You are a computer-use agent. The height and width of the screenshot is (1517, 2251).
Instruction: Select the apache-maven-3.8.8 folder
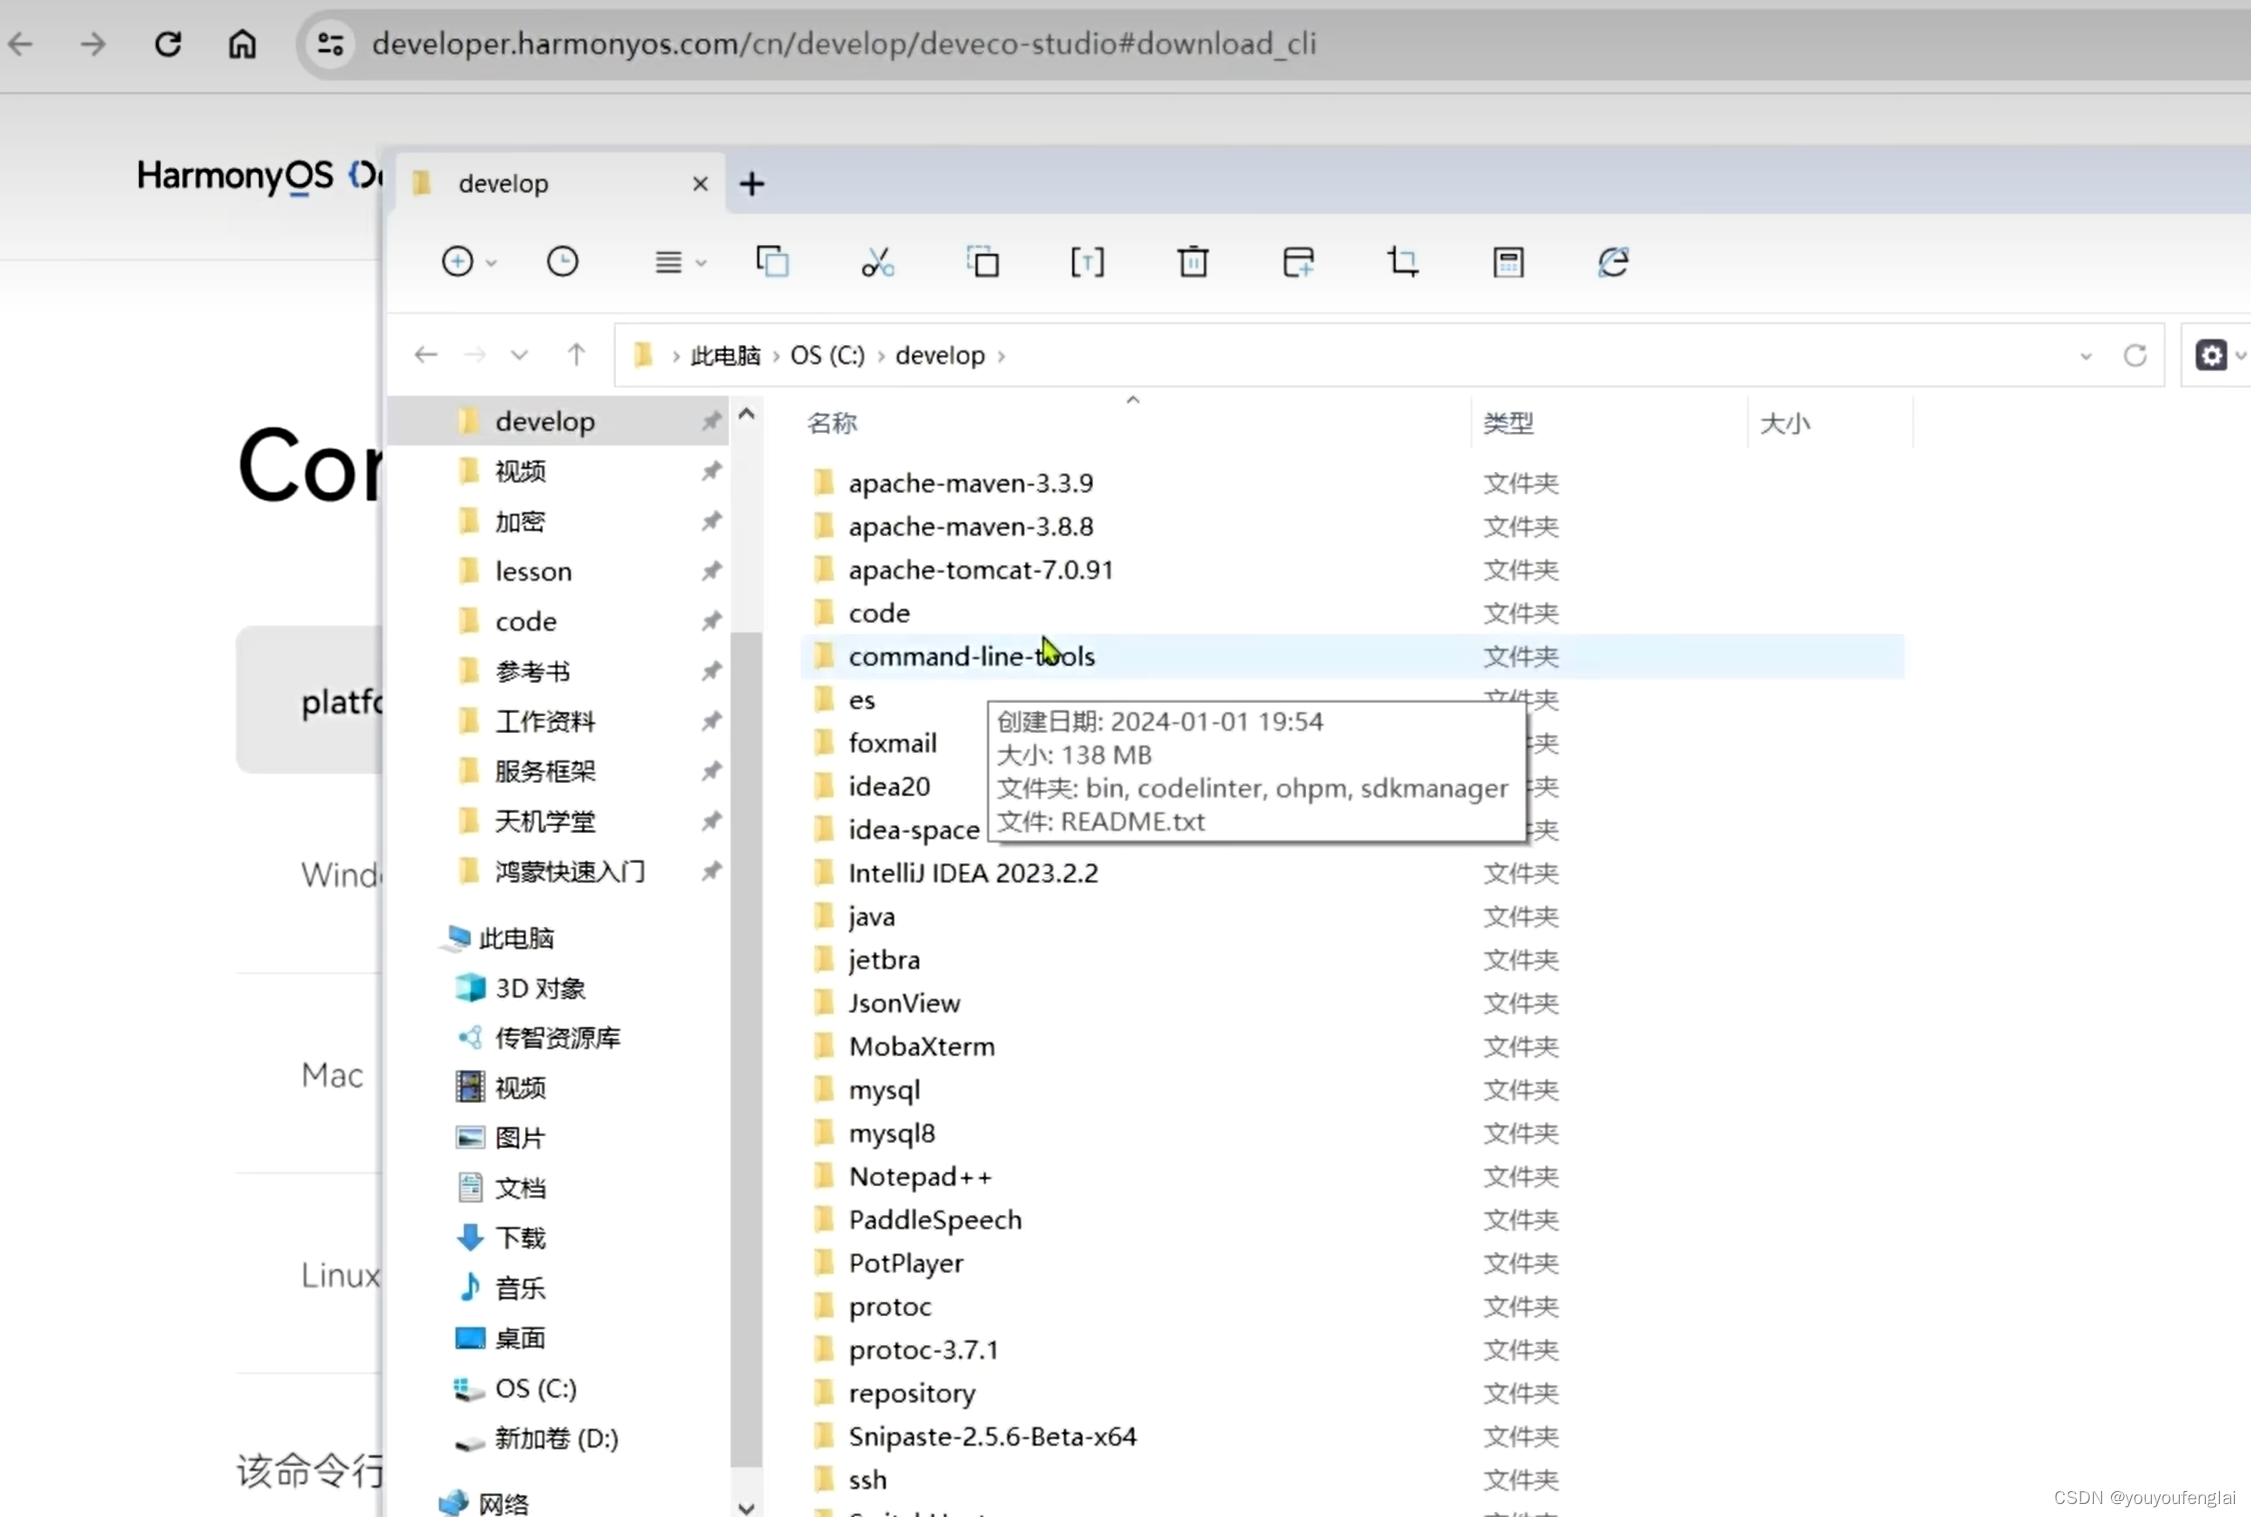click(x=970, y=526)
